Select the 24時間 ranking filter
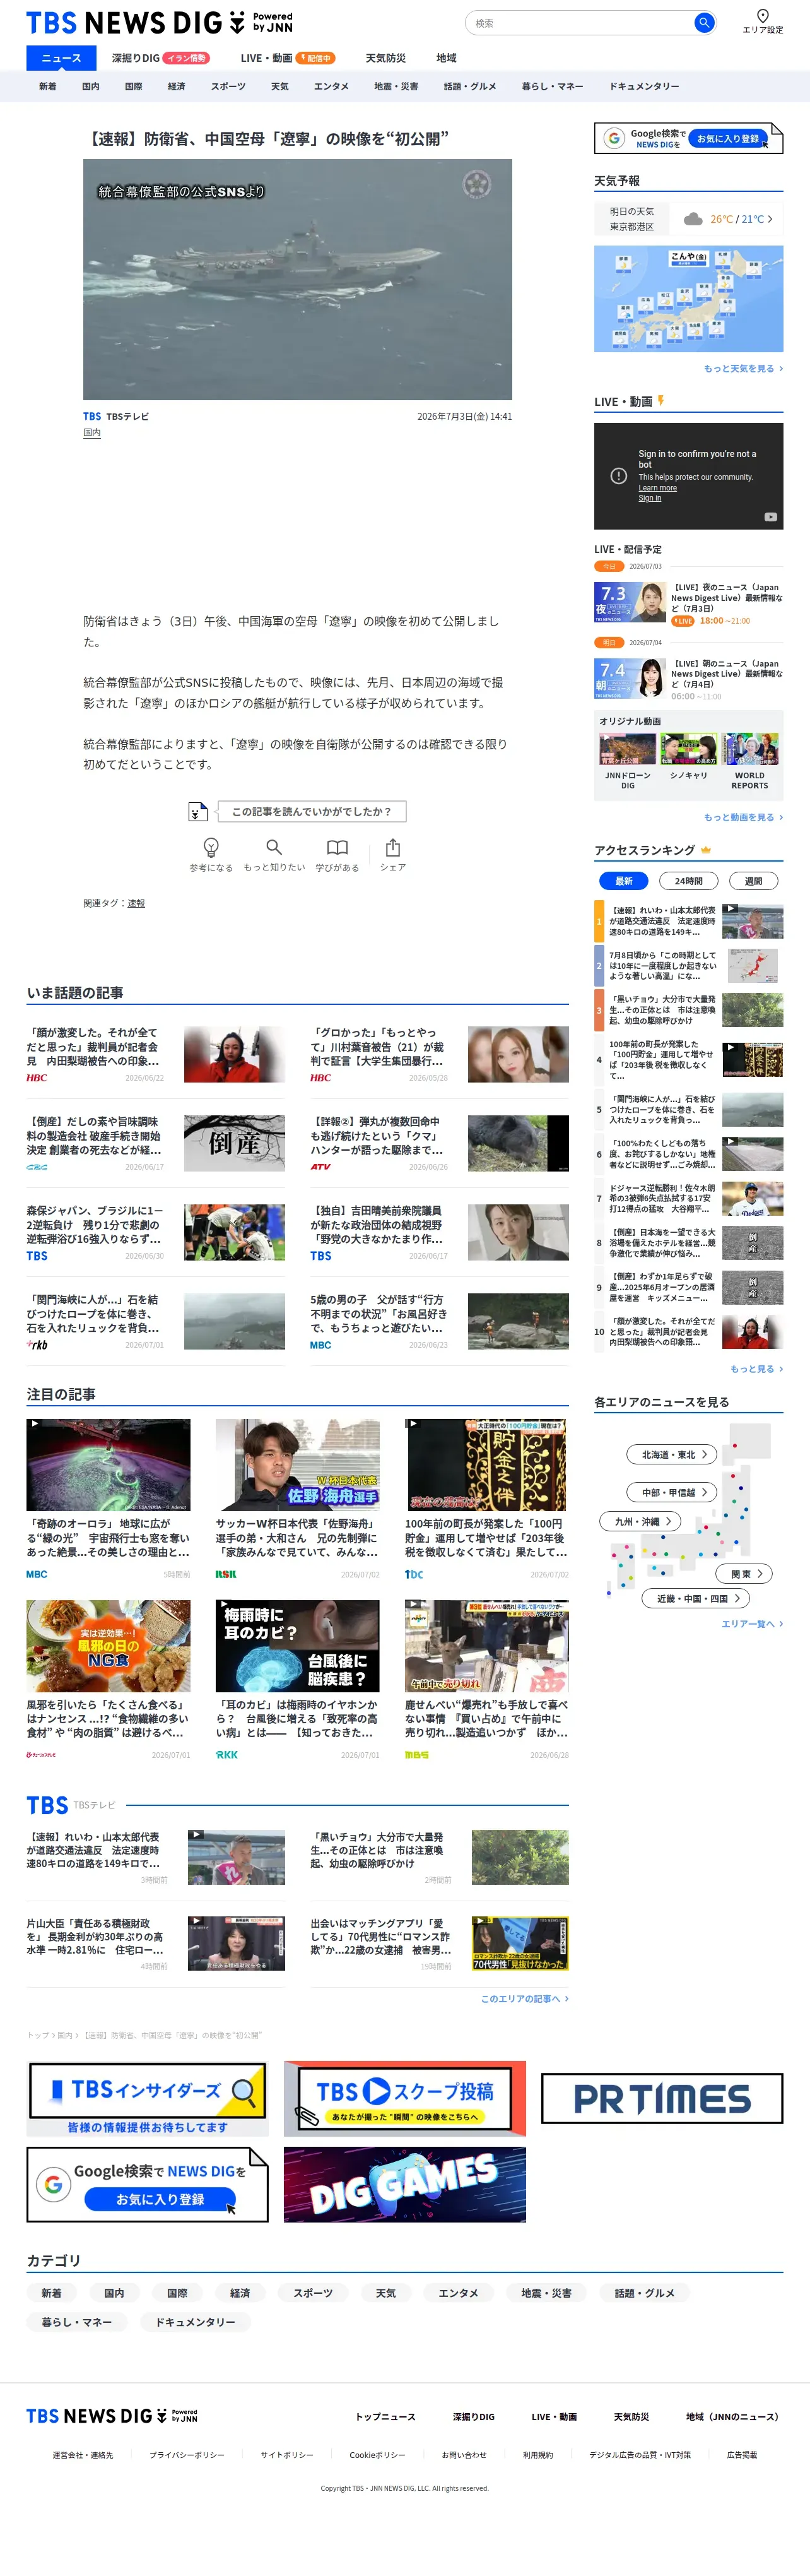Screen dimensions: 810x2576 point(688,881)
